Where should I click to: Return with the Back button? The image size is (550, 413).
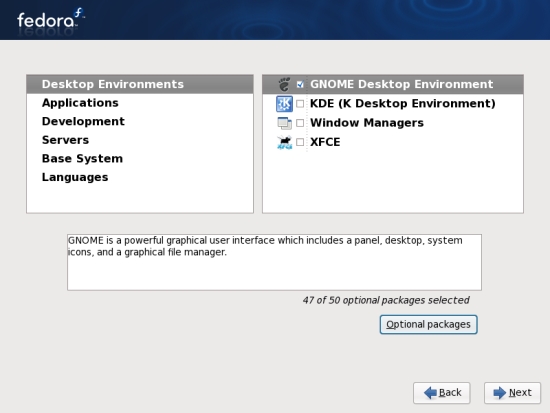click(x=442, y=393)
